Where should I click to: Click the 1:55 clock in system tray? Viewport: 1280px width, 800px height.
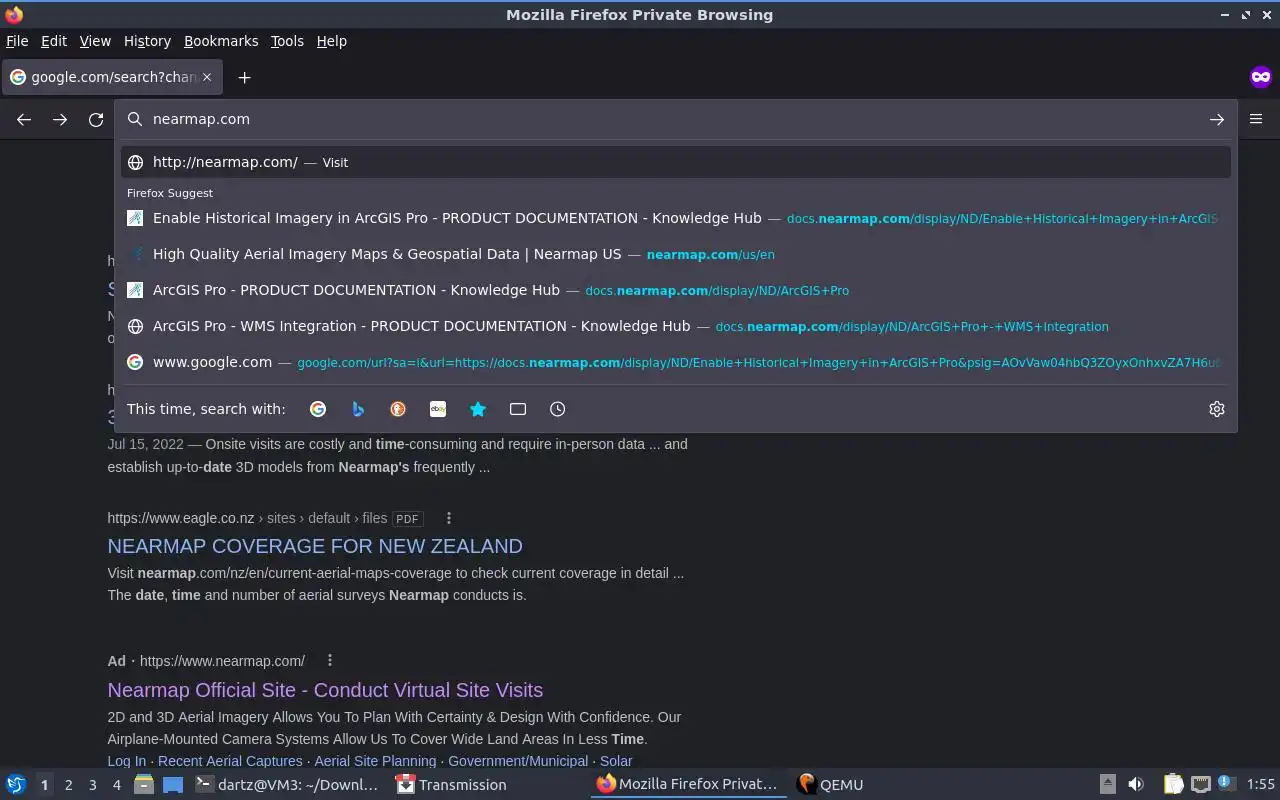click(1261, 785)
